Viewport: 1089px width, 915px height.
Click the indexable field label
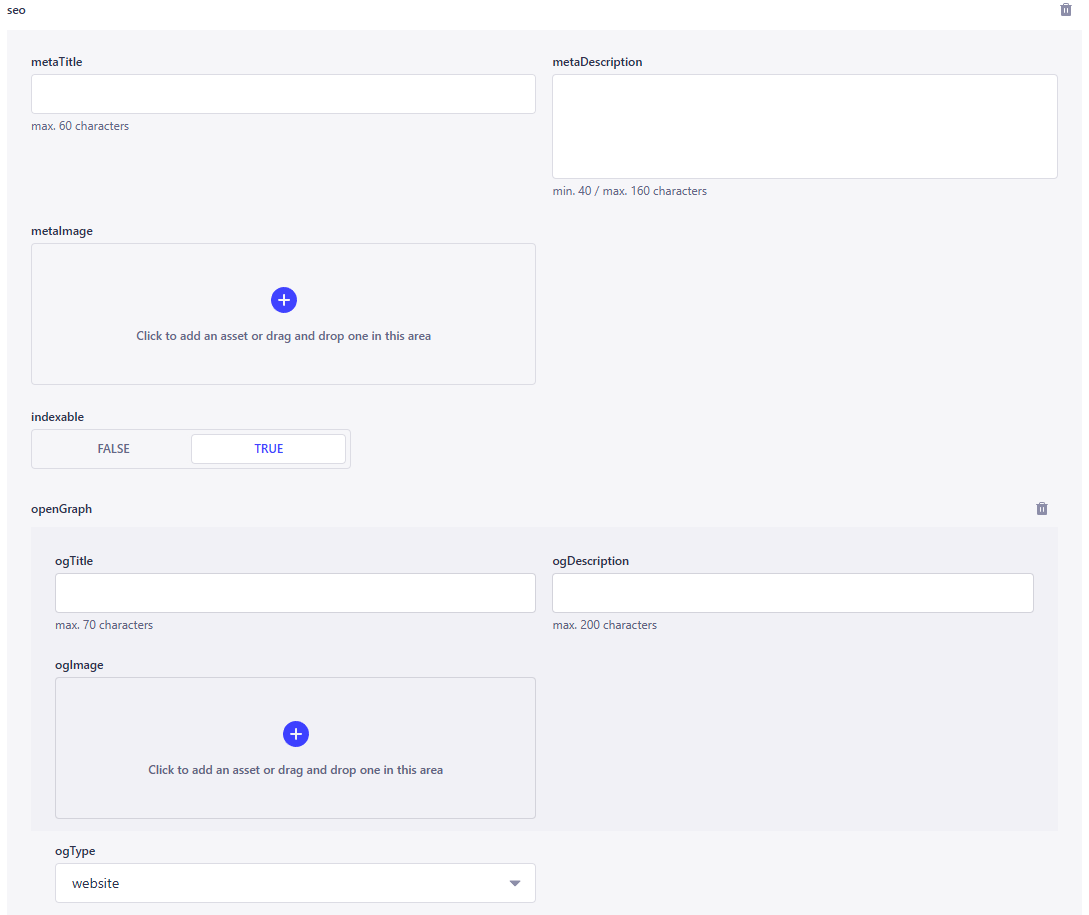tap(55, 417)
